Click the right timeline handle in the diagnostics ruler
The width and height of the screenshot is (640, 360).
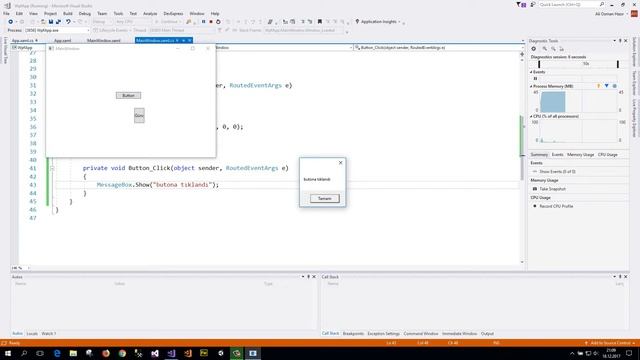618,64
